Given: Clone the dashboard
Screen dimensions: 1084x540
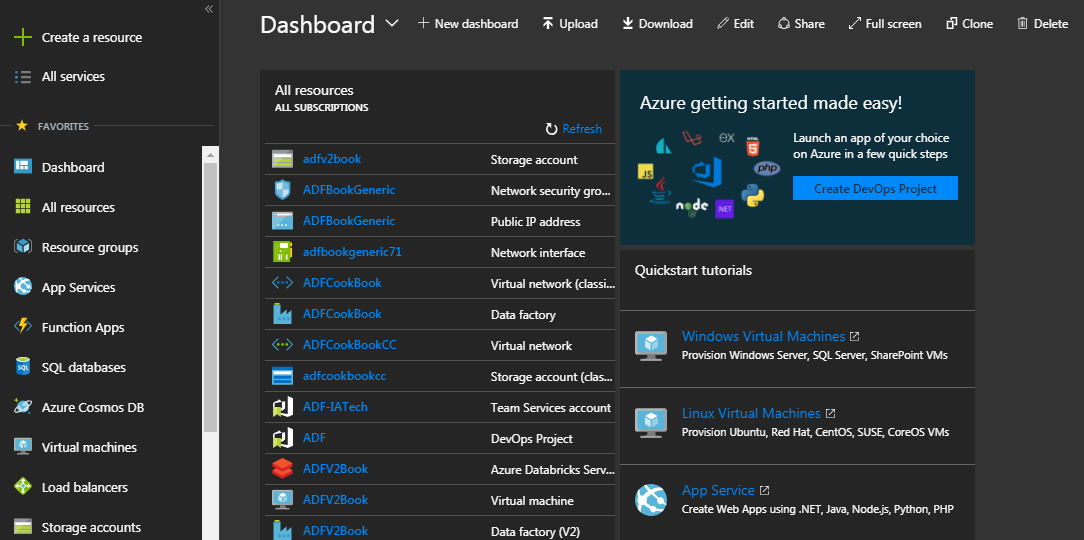Looking at the screenshot, I should click(969, 24).
